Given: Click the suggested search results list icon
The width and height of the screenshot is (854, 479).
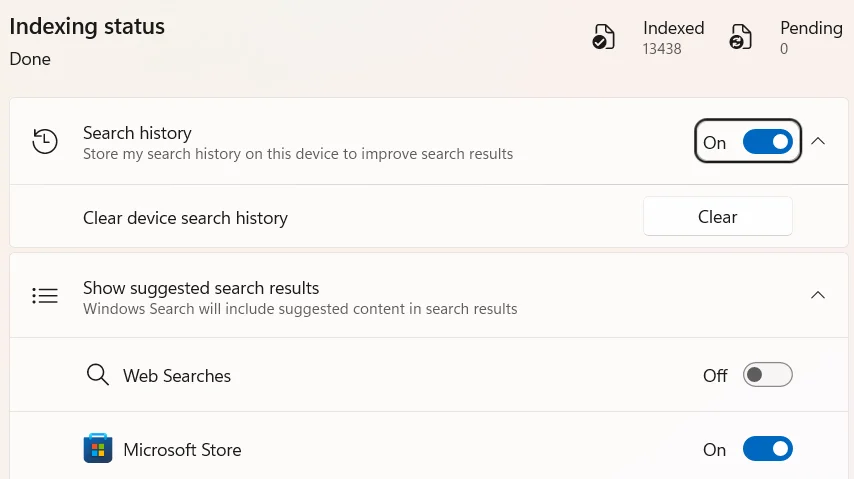Looking at the screenshot, I should 45,295.
